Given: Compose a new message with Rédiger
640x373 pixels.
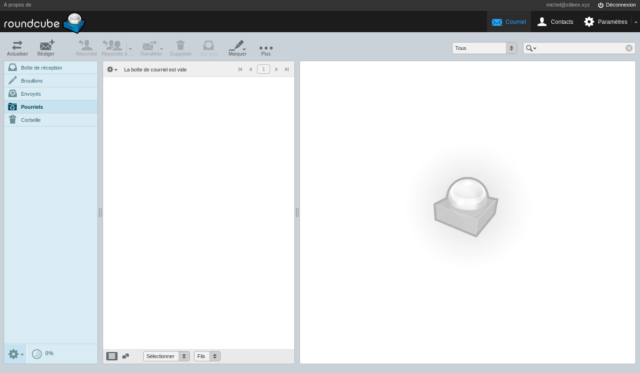Looking at the screenshot, I should tap(46, 48).
